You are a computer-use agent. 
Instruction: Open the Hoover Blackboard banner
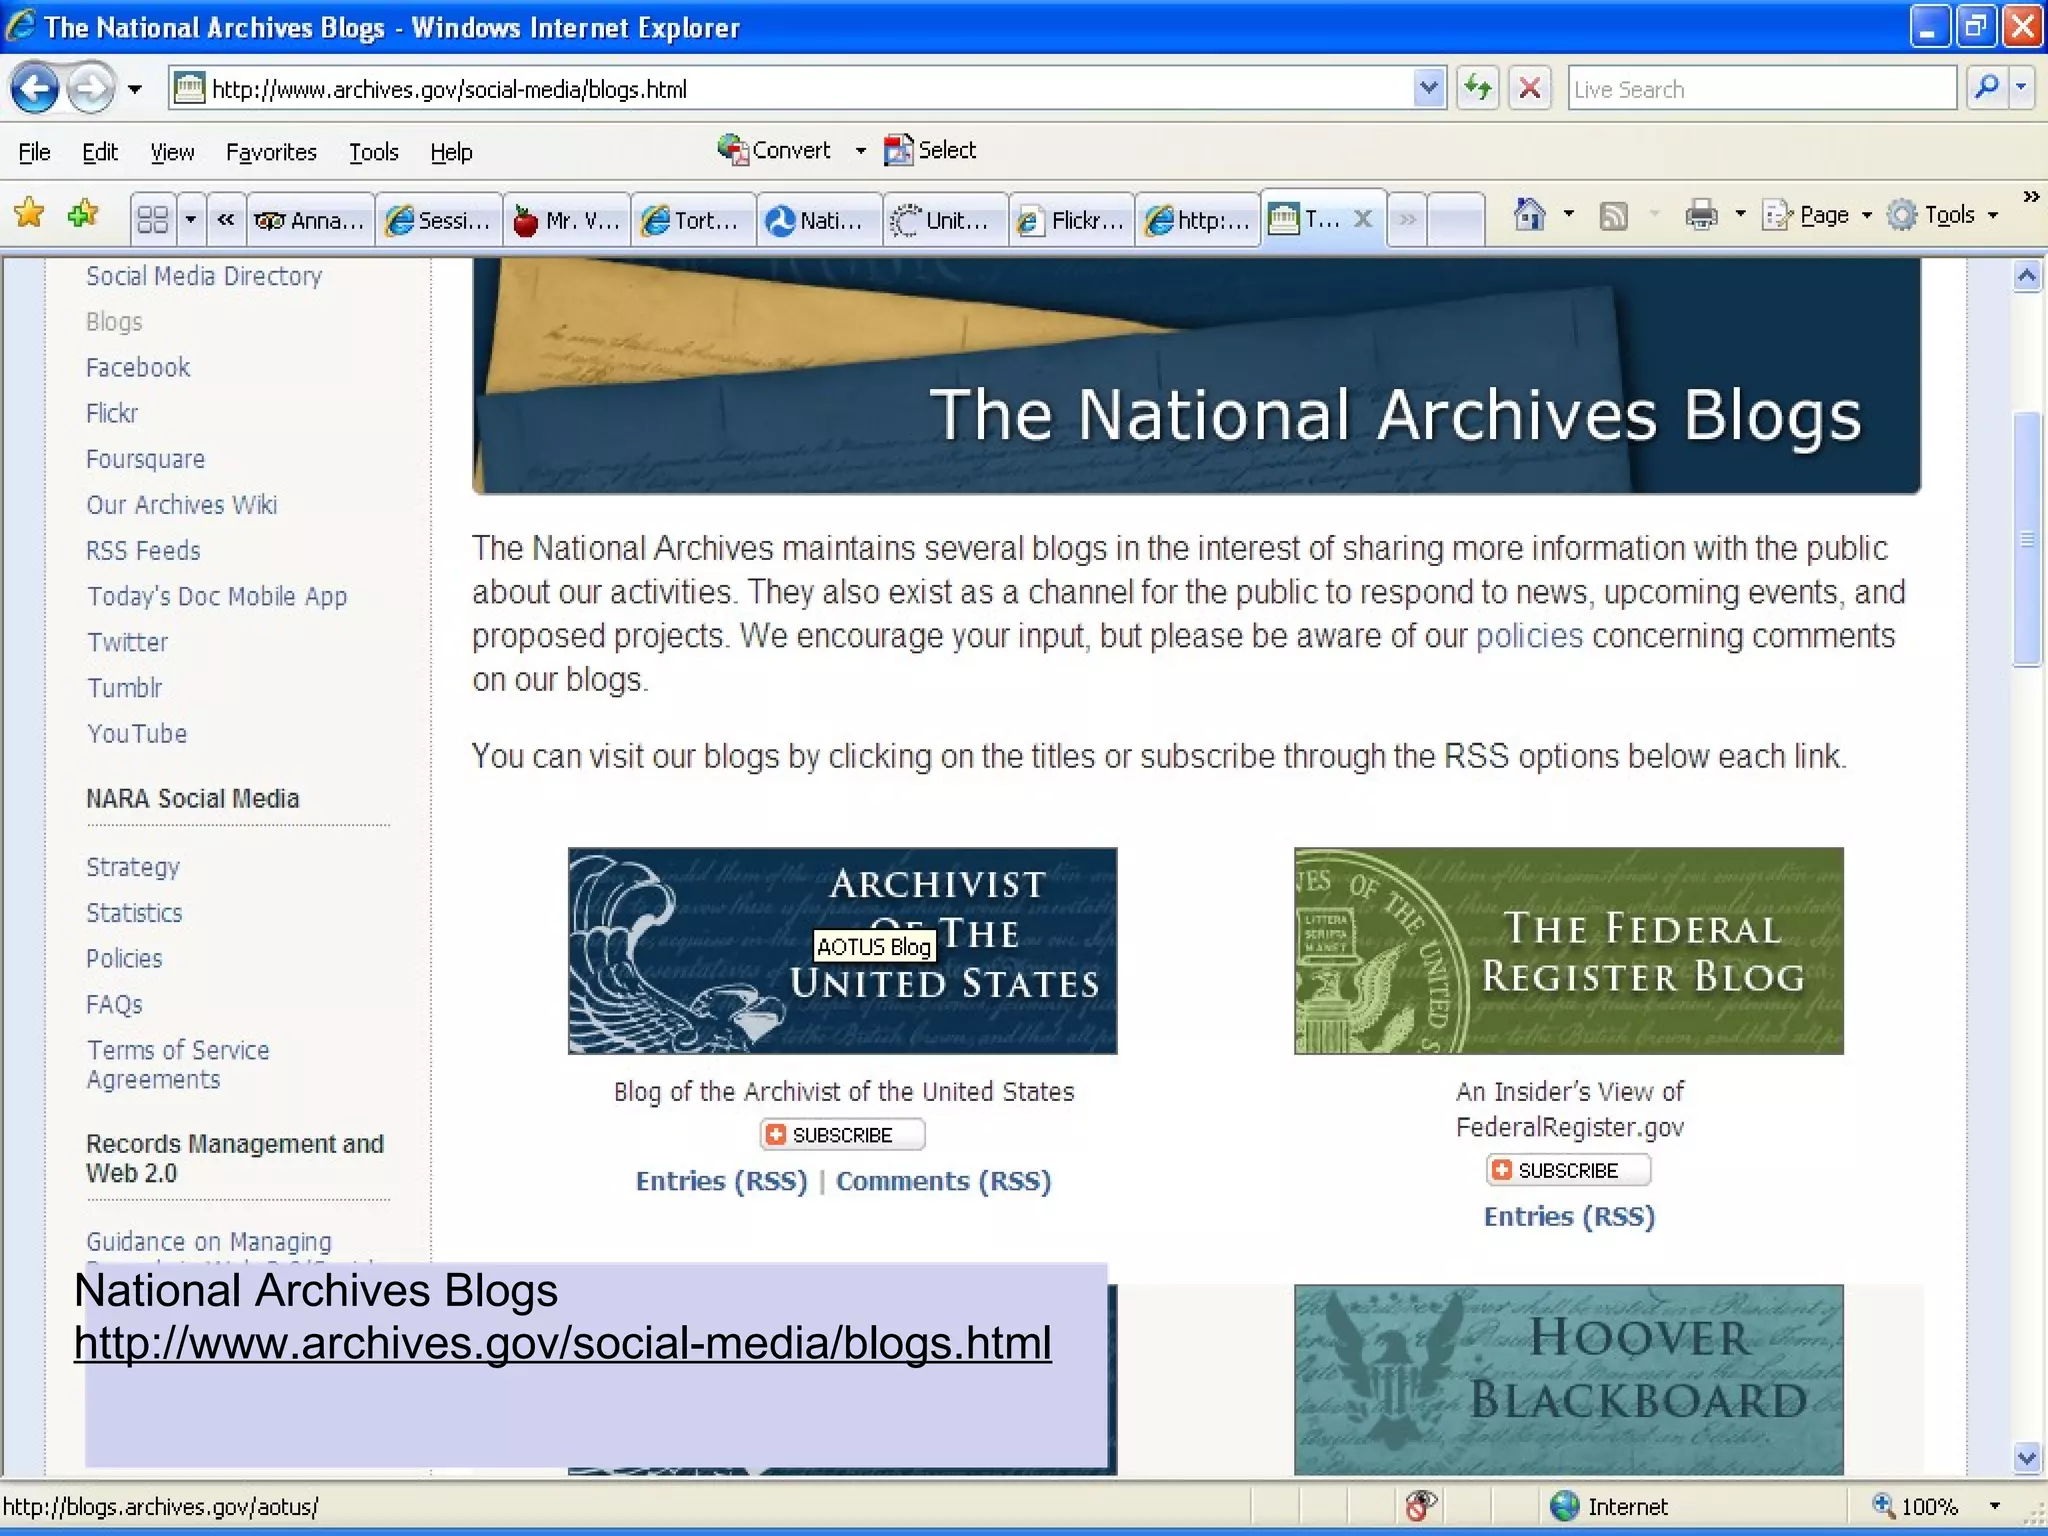[1568, 1380]
